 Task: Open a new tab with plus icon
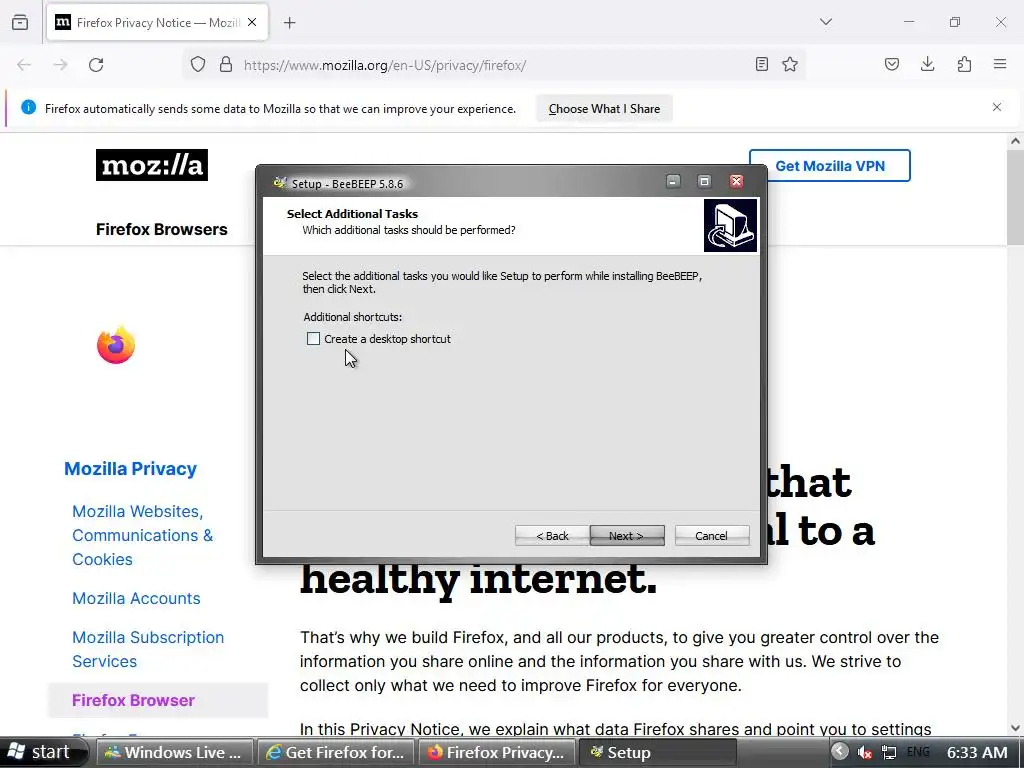tap(290, 23)
